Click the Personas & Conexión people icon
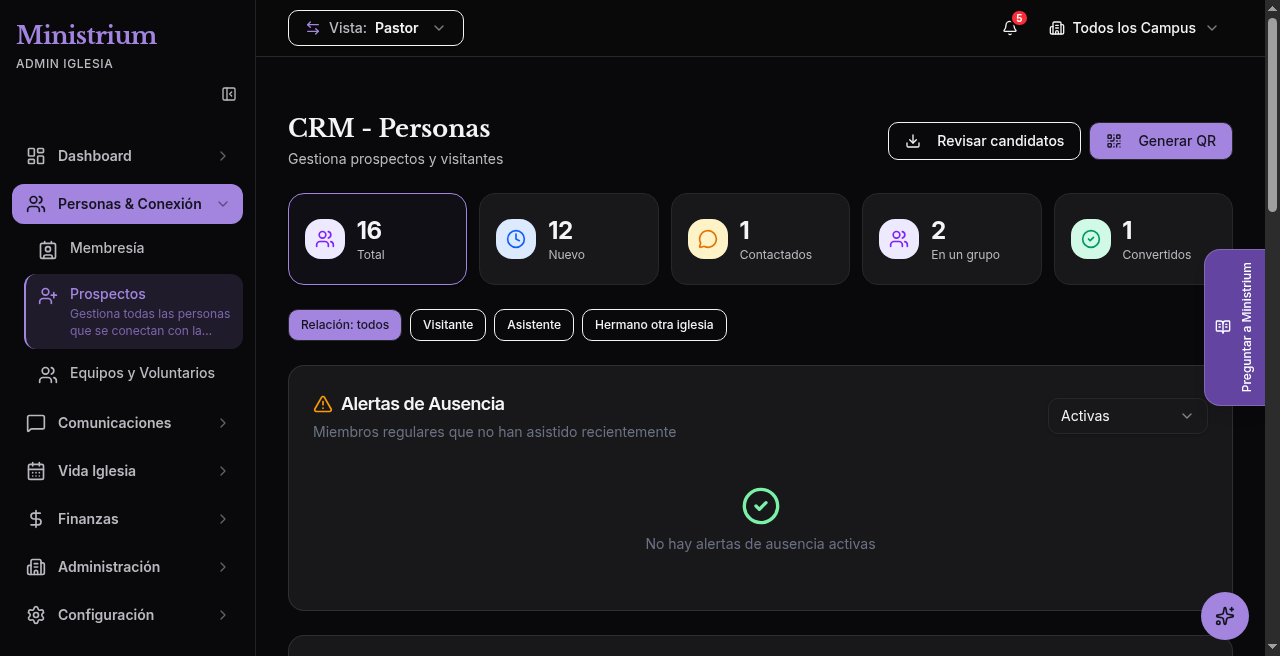This screenshot has width=1280, height=656. [x=36, y=204]
